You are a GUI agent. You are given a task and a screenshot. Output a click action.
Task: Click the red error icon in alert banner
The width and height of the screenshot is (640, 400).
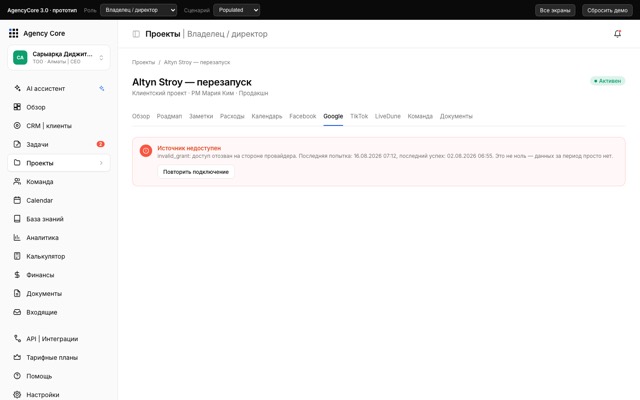click(146, 151)
